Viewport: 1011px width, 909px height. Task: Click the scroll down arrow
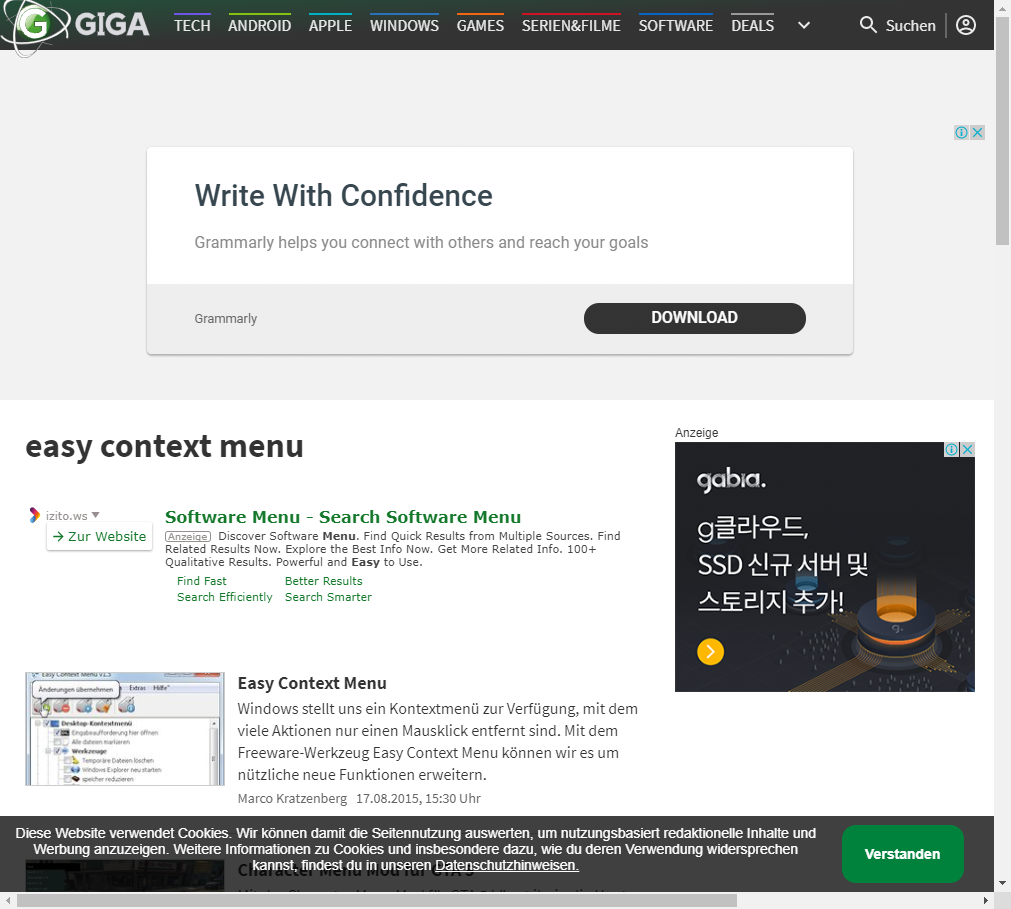click(x=1002, y=883)
